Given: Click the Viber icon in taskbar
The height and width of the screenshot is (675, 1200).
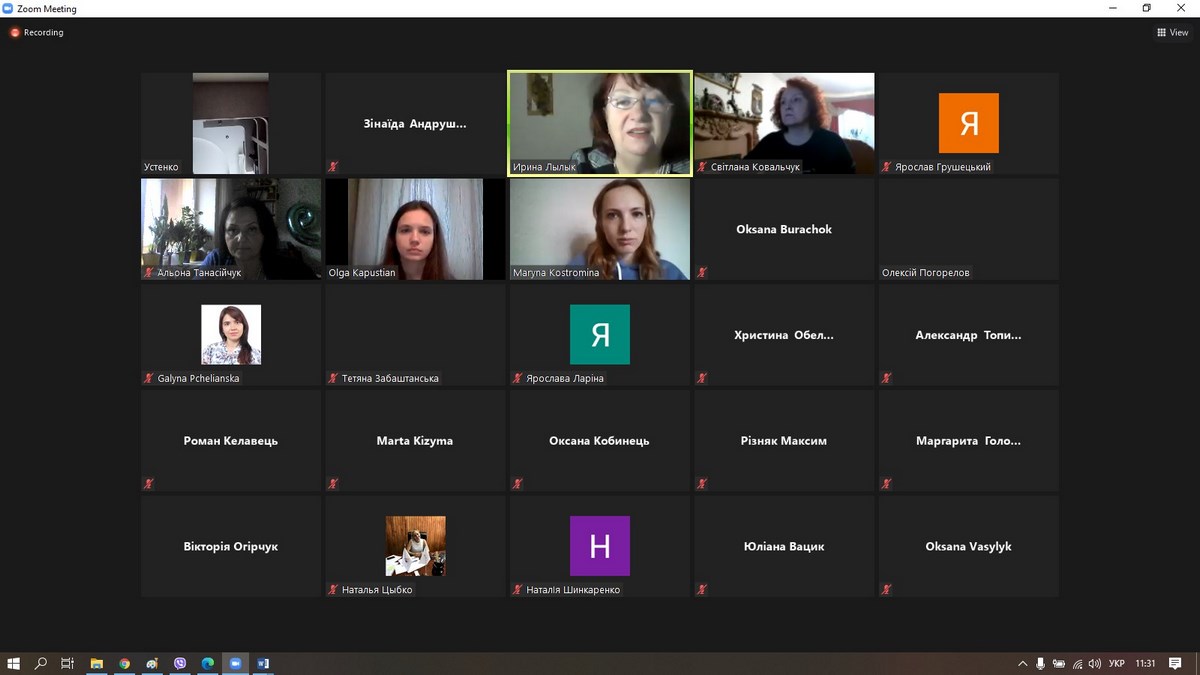Looking at the screenshot, I should point(180,663).
